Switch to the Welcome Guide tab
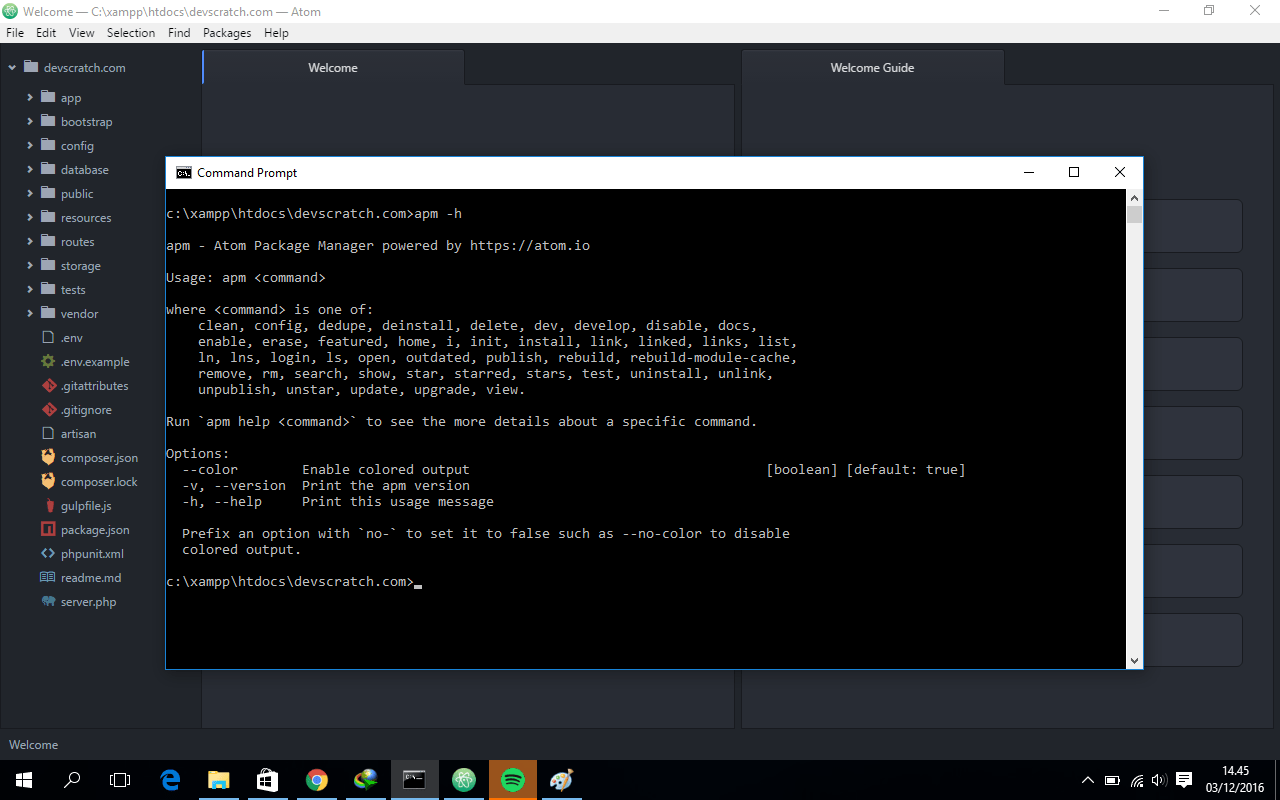The width and height of the screenshot is (1280, 800). pyautogui.click(x=871, y=67)
